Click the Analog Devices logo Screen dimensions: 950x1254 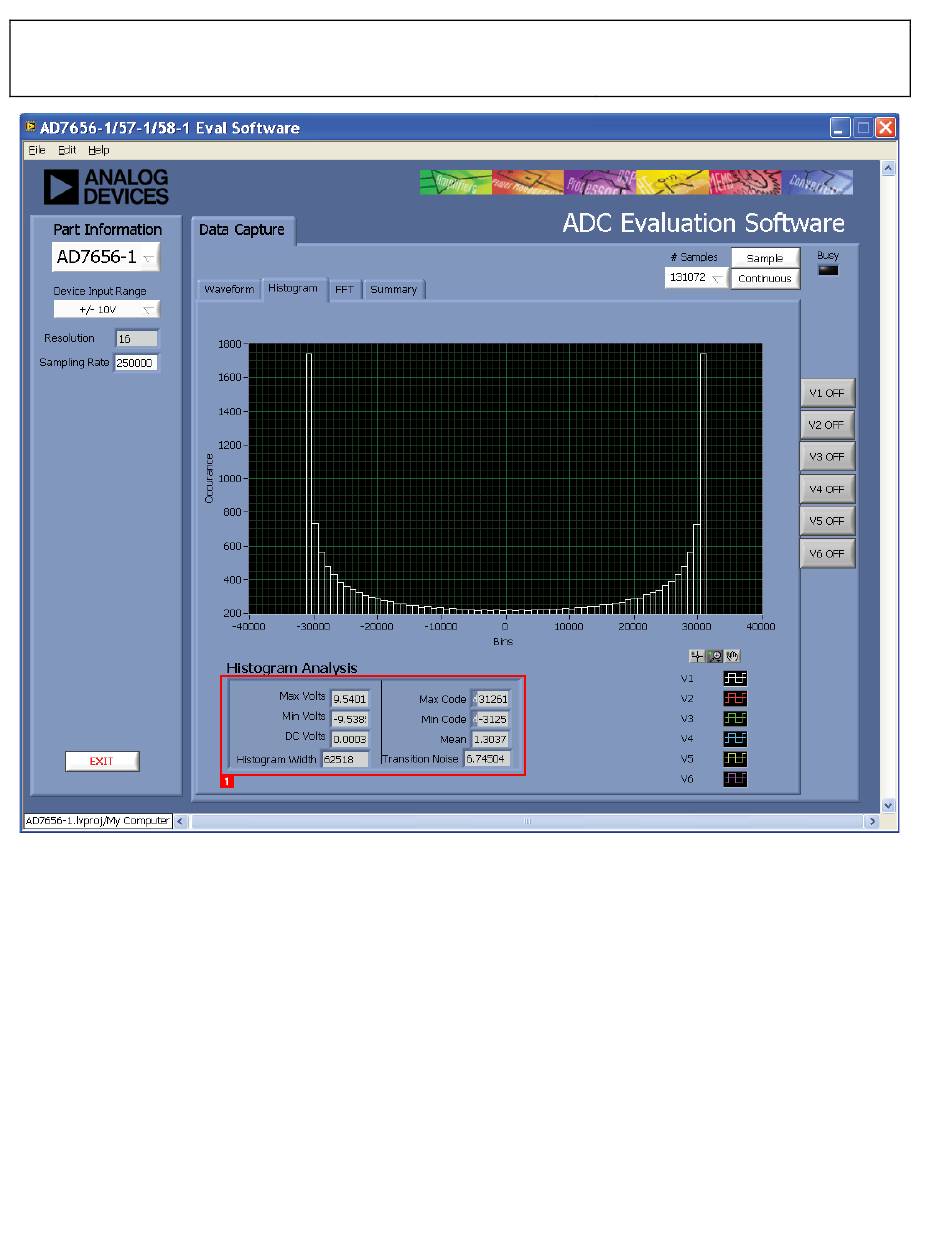(106, 186)
